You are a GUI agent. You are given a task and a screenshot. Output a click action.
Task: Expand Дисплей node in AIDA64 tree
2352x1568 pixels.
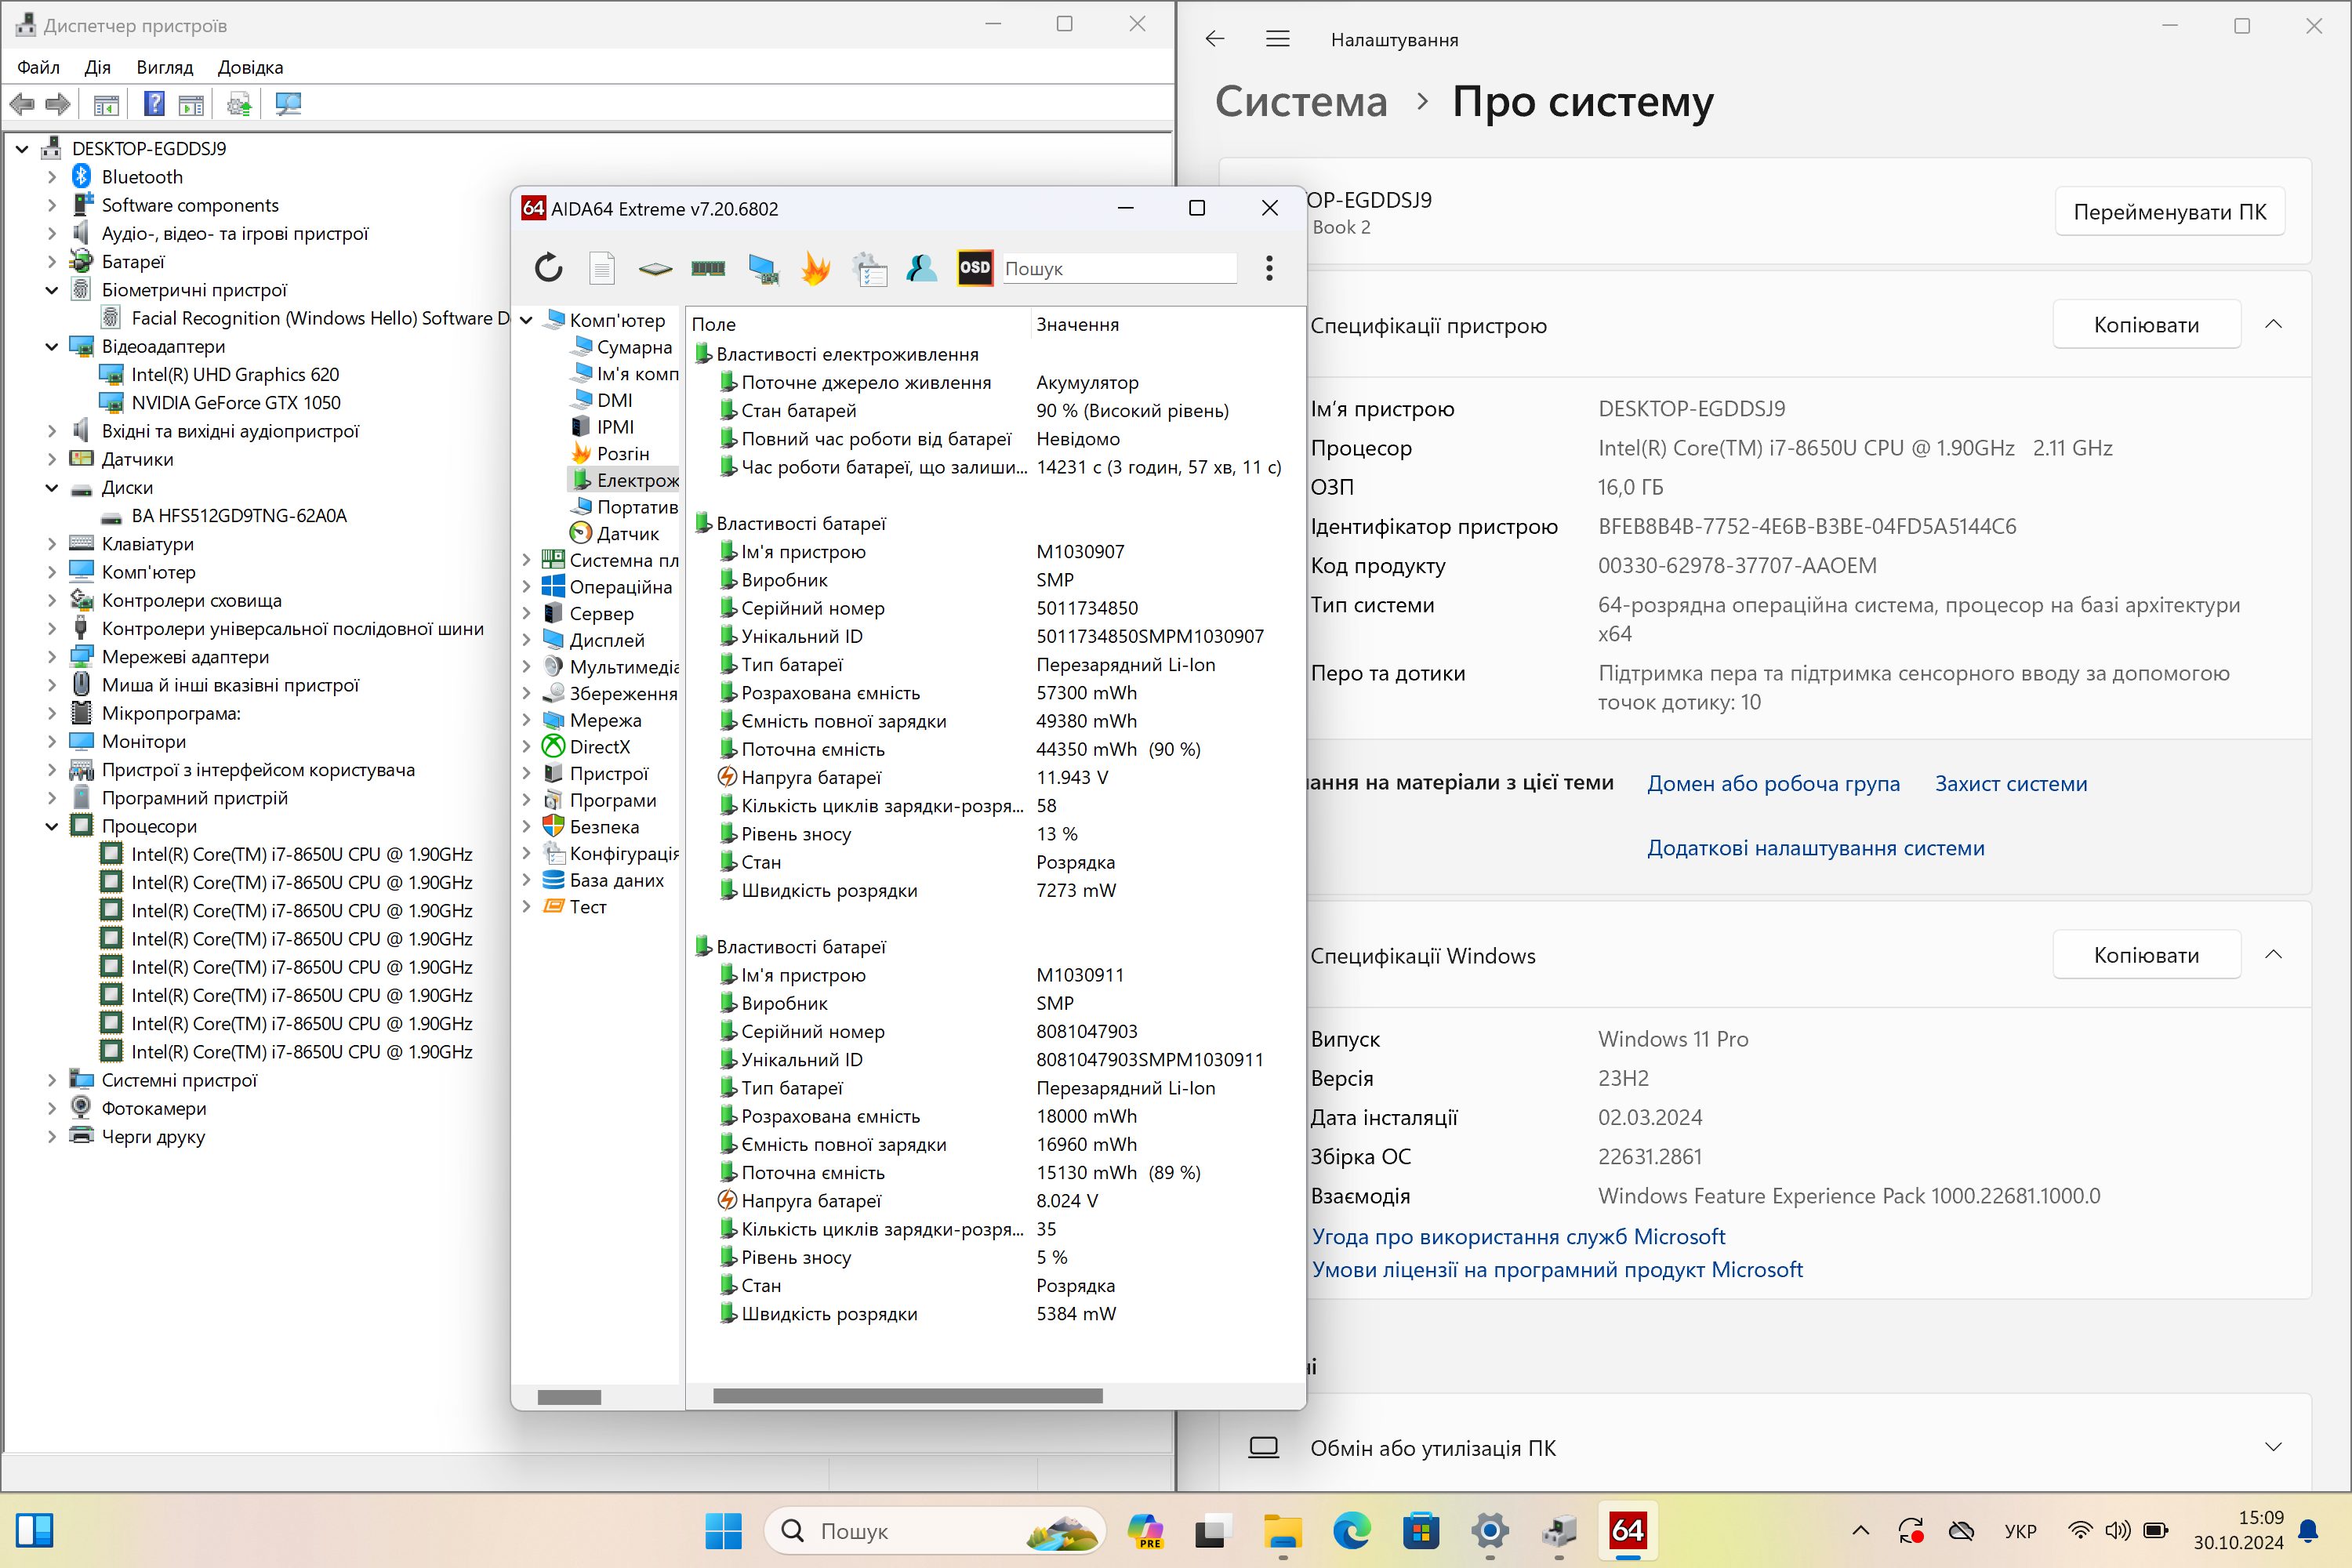tap(526, 640)
